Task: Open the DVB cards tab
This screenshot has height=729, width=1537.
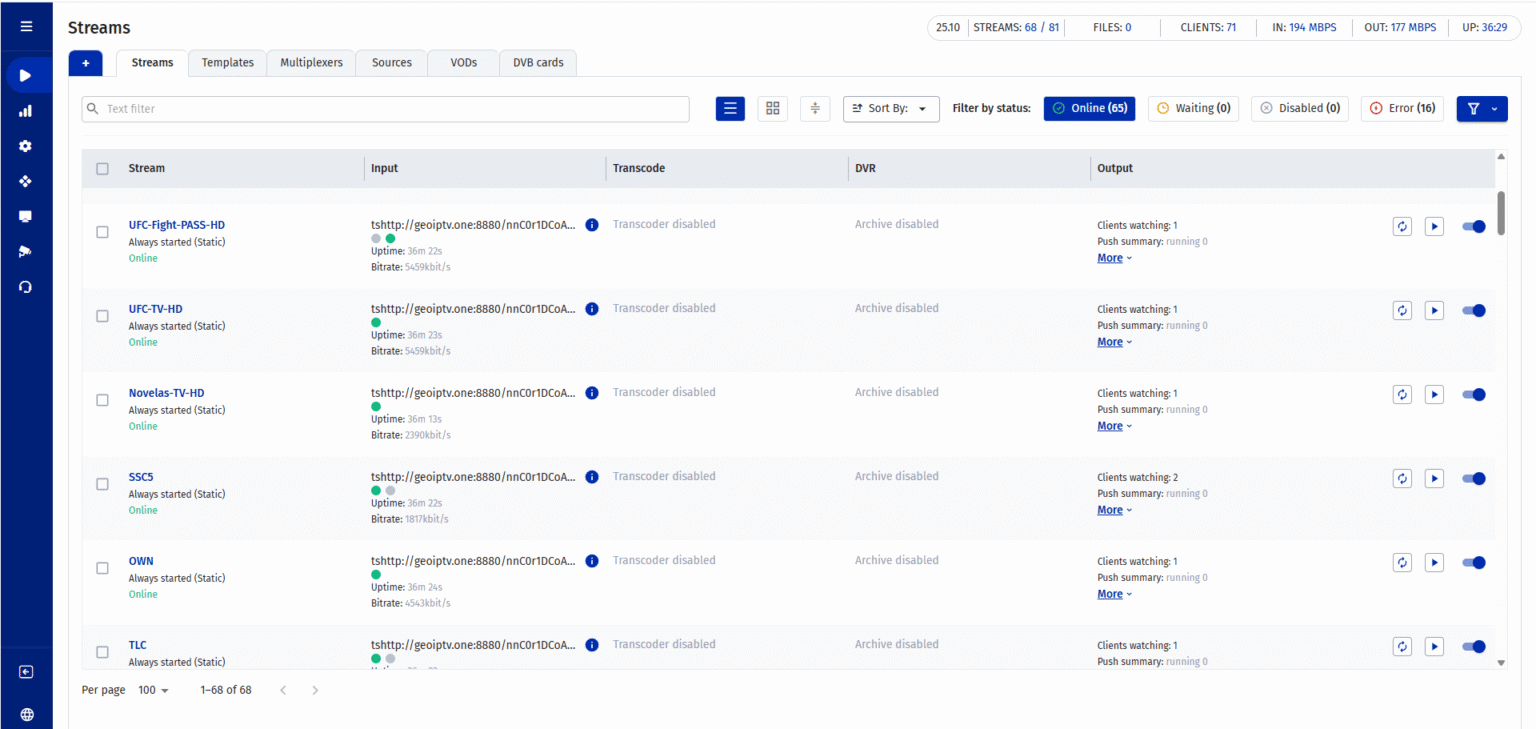Action: [x=538, y=62]
